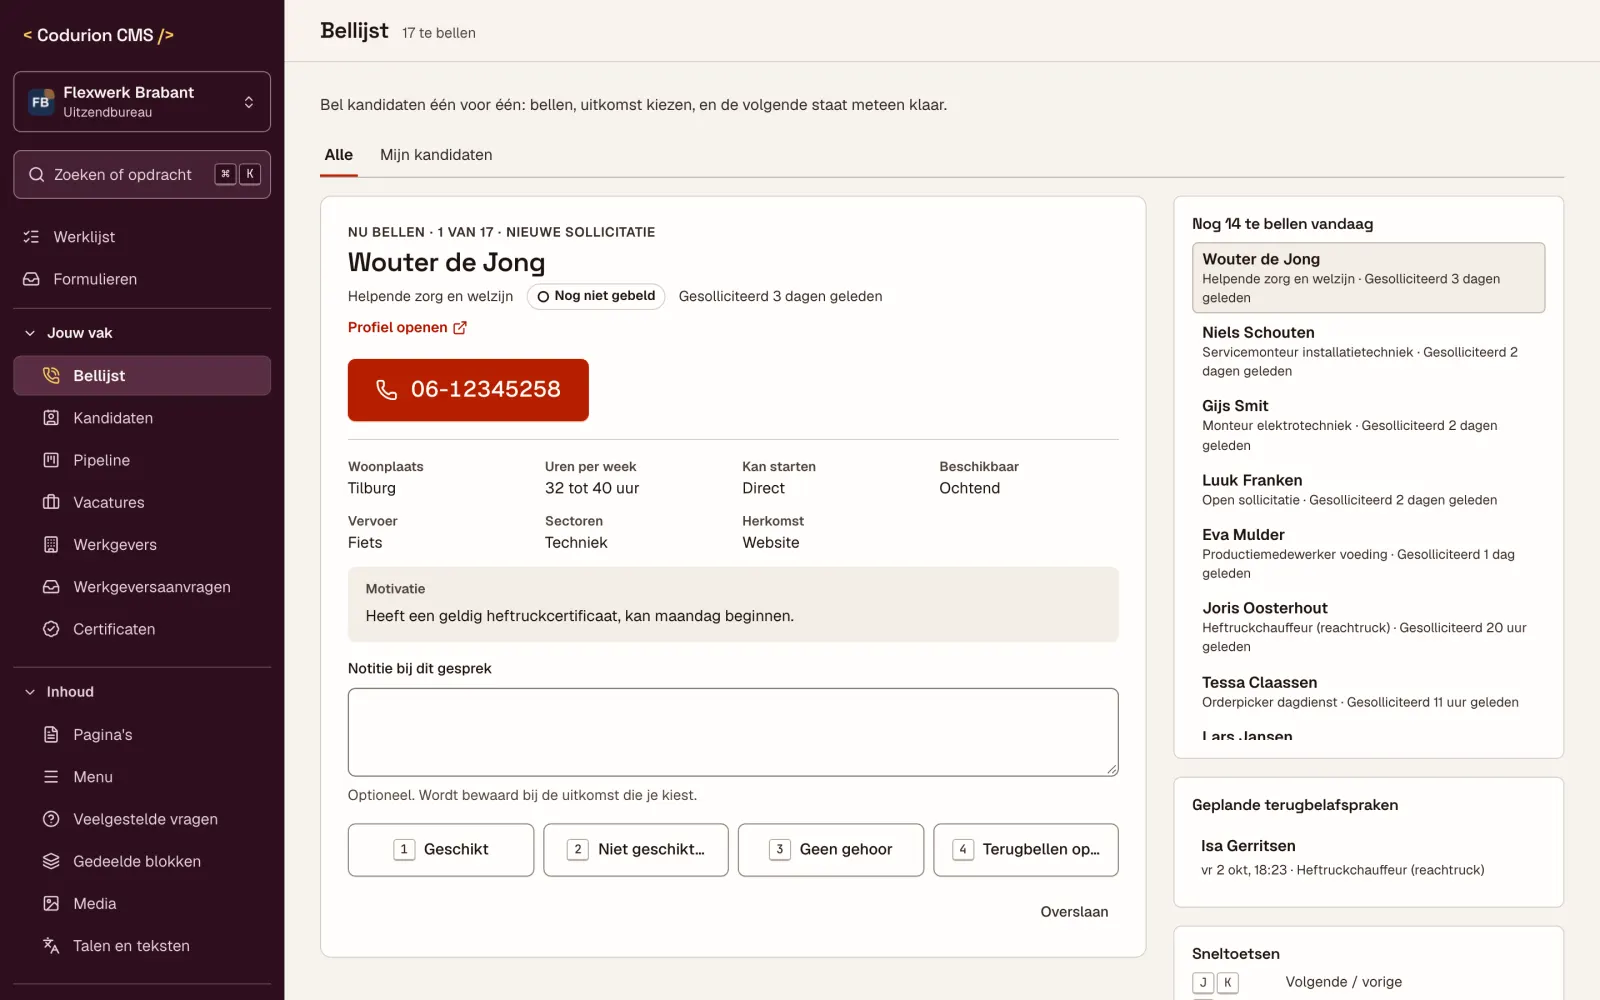Click the Codurion CMS logo
1600x1000 pixels.
98,35
